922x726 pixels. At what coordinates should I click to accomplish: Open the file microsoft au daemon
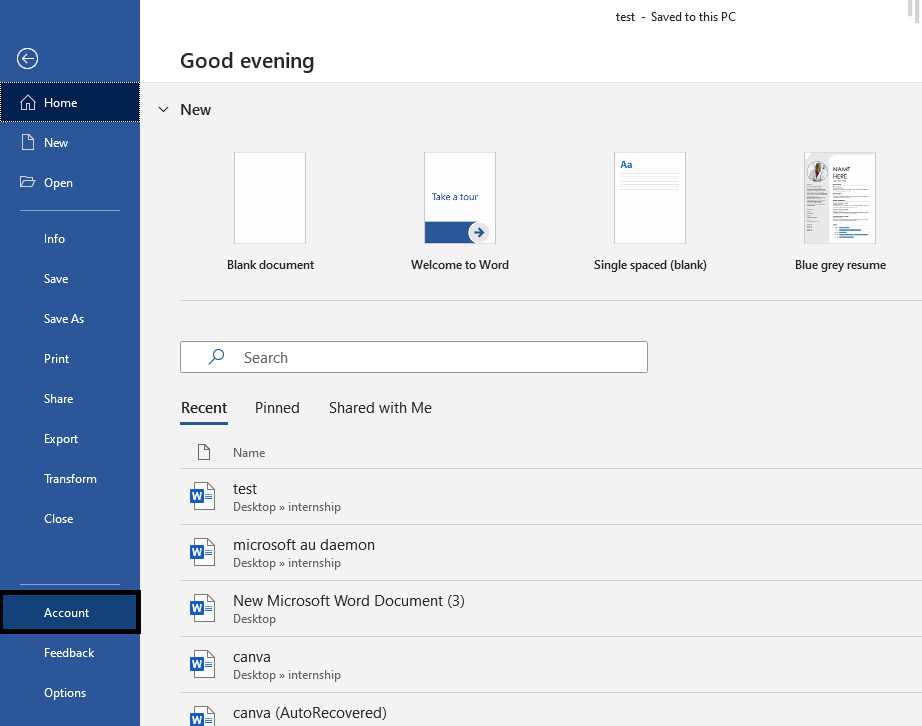pyautogui.click(x=551, y=553)
